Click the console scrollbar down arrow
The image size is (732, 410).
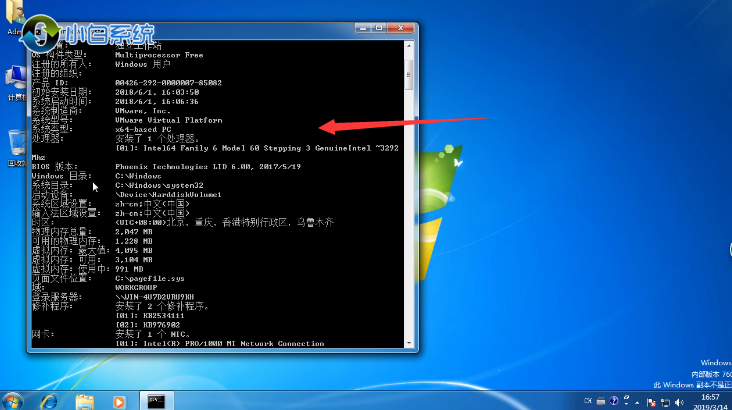(x=409, y=344)
